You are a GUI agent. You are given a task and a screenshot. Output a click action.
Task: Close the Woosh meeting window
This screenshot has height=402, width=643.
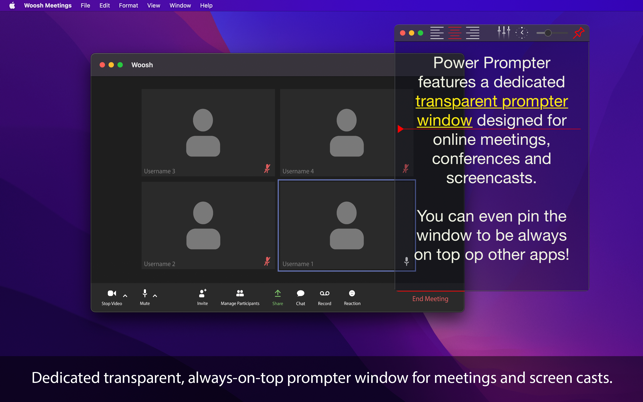[102, 65]
